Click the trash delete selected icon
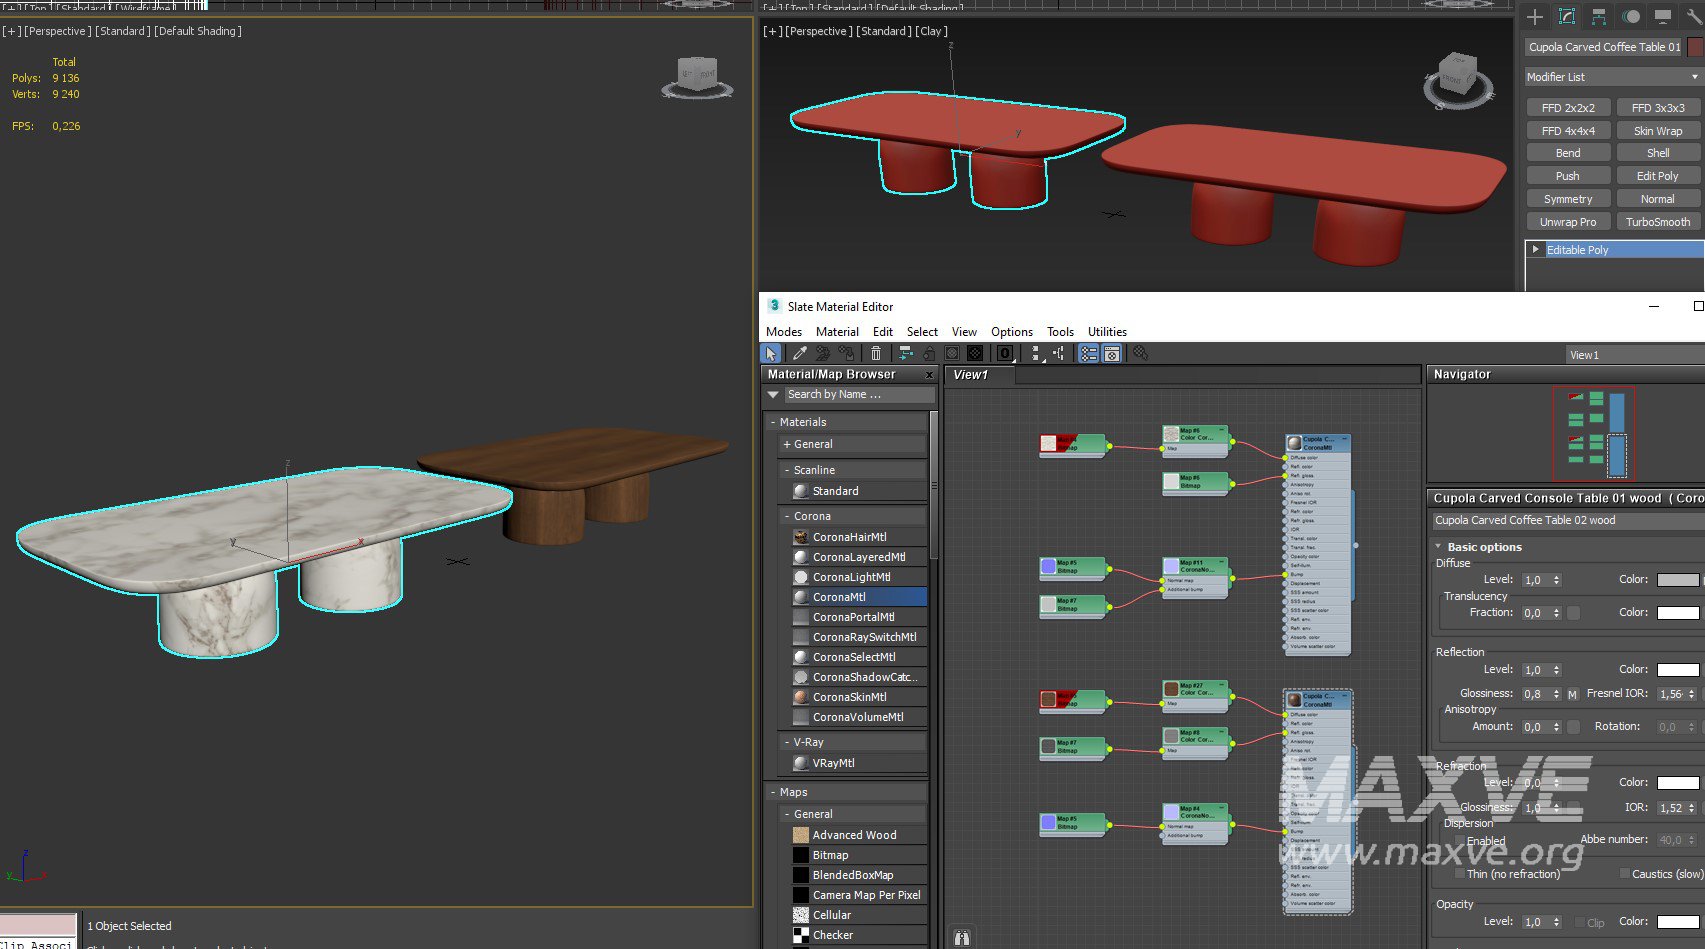 [x=876, y=353]
